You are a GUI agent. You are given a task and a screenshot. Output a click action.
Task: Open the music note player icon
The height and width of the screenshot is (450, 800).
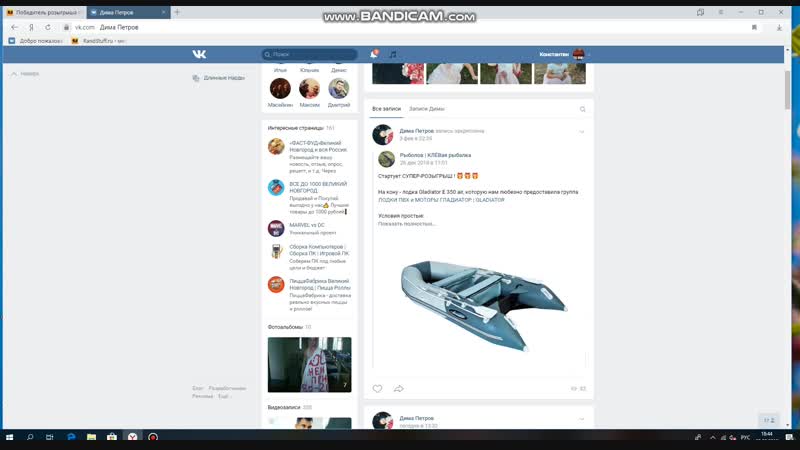pyautogui.click(x=393, y=54)
